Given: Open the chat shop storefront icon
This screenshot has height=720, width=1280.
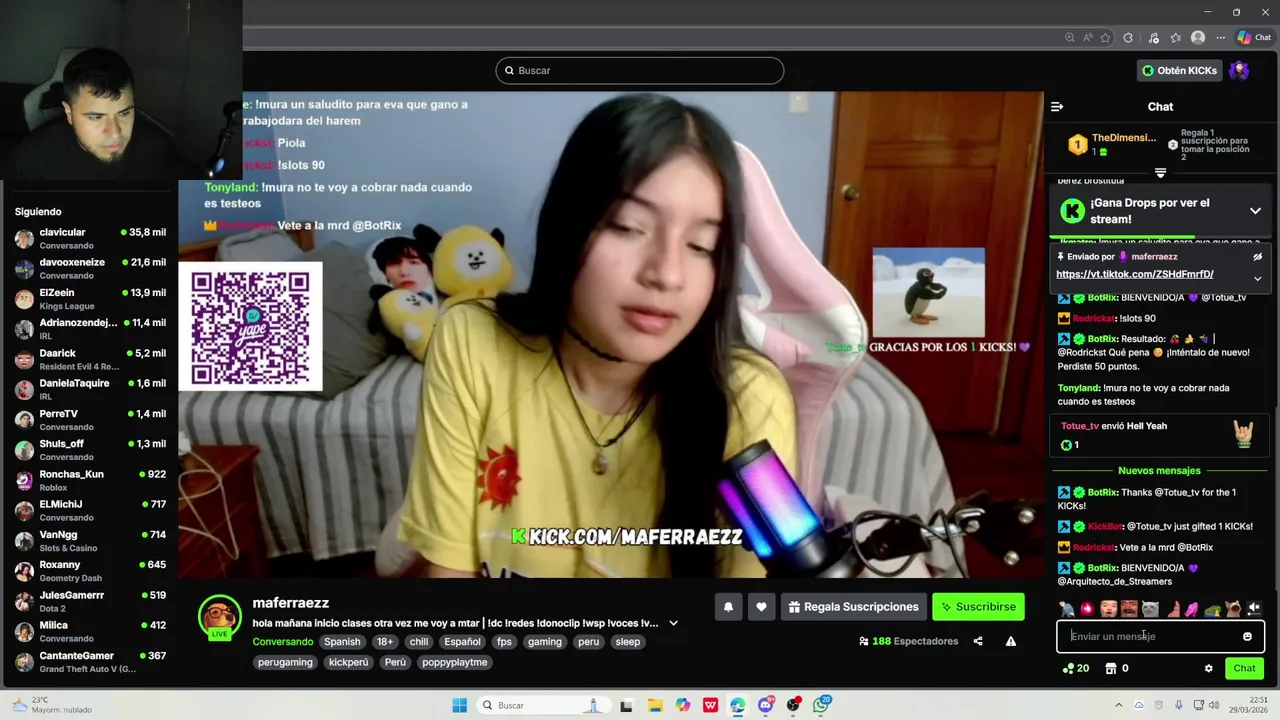Looking at the screenshot, I should point(1111,668).
